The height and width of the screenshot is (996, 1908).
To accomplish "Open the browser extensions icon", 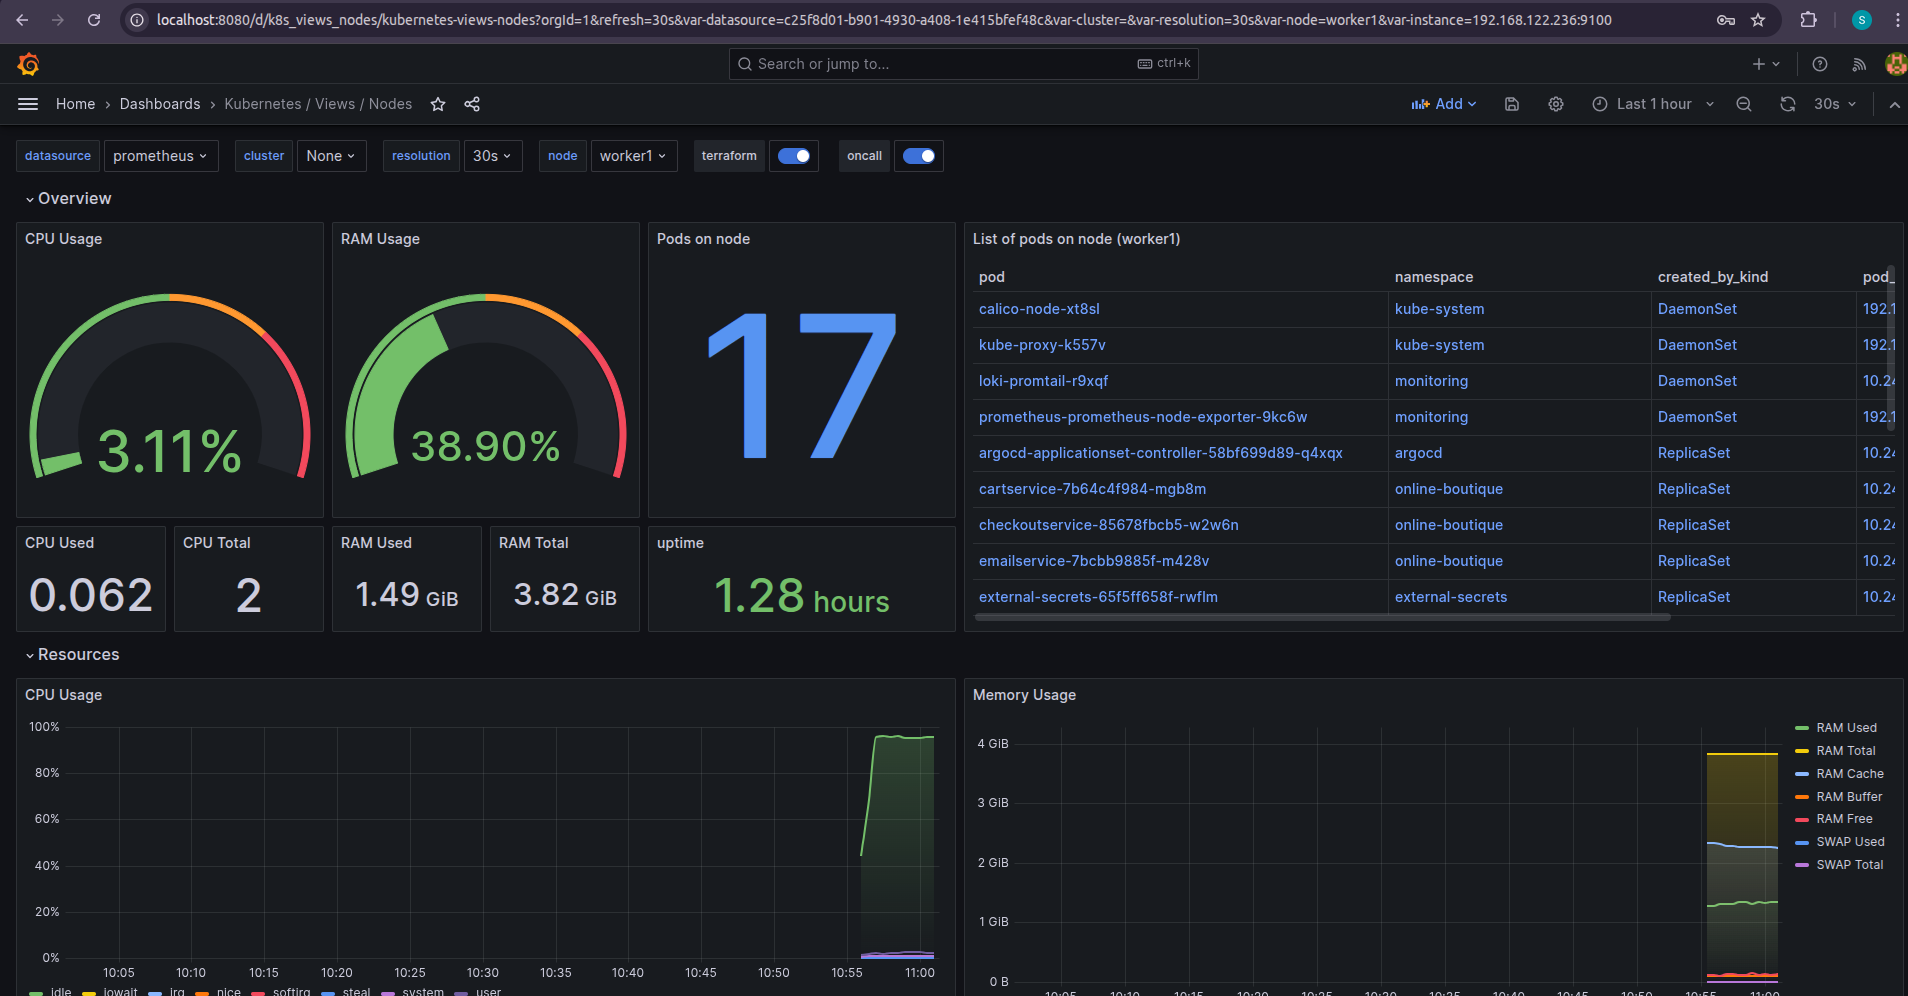I will tap(1808, 20).
